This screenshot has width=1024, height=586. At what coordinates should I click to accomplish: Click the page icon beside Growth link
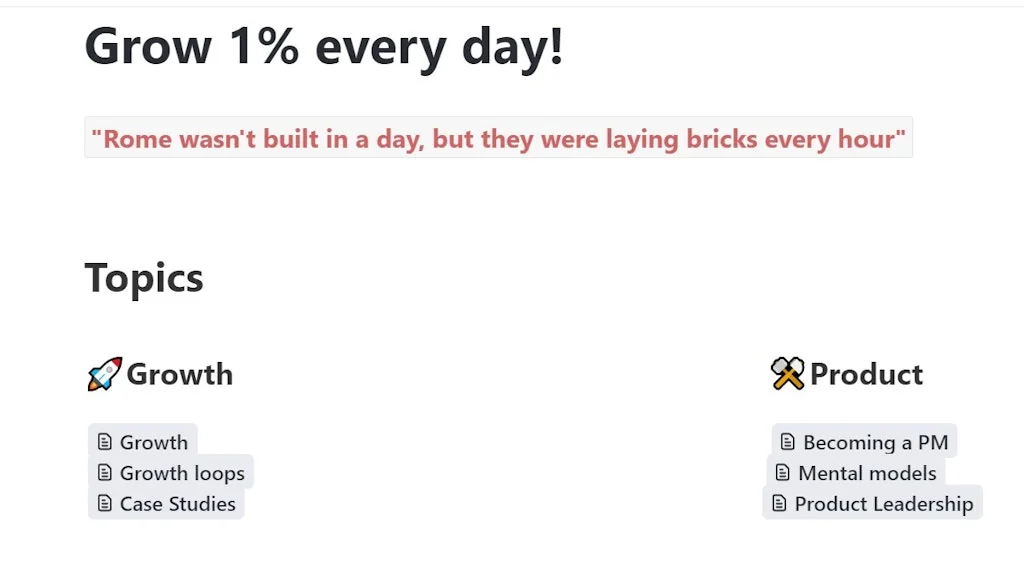(104, 442)
